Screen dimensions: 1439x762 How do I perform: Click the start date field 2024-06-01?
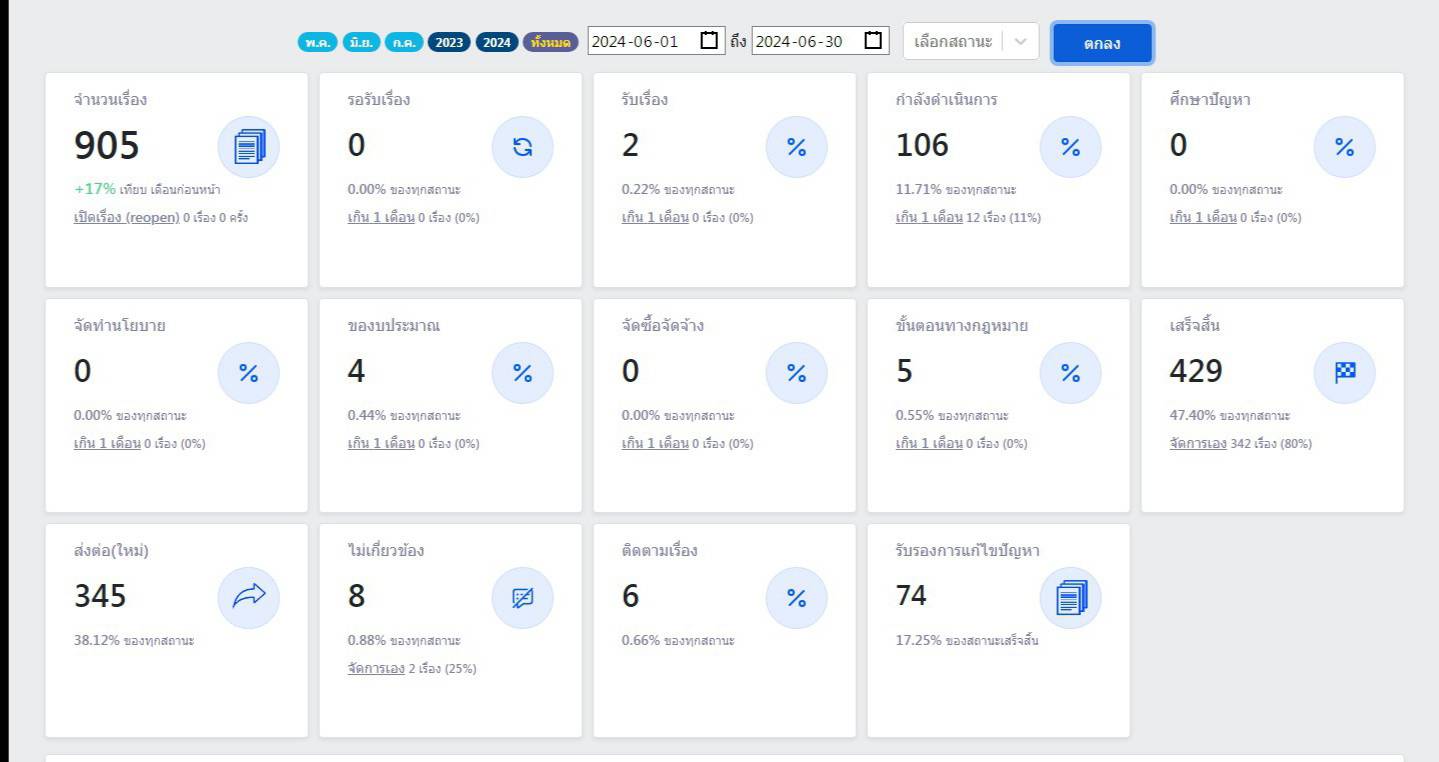click(640, 42)
